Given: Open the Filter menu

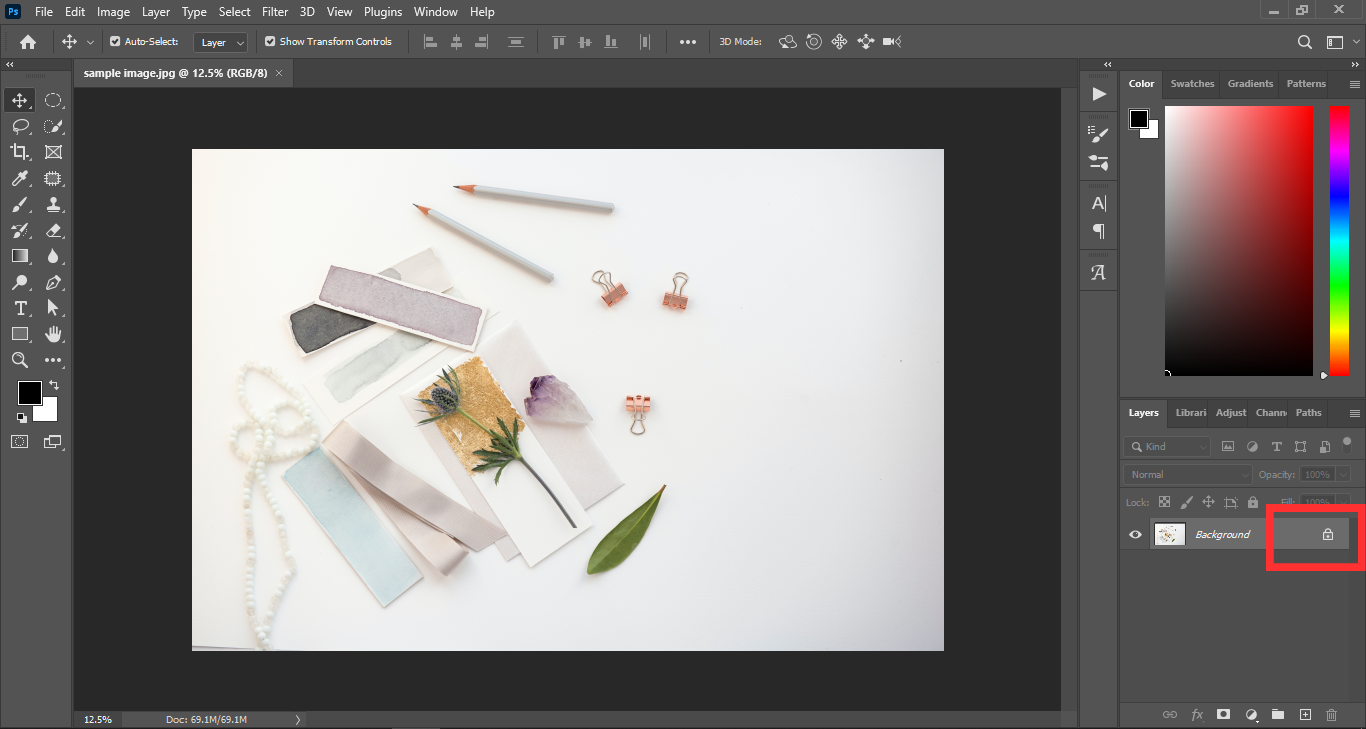Looking at the screenshot, I should 274,12.
